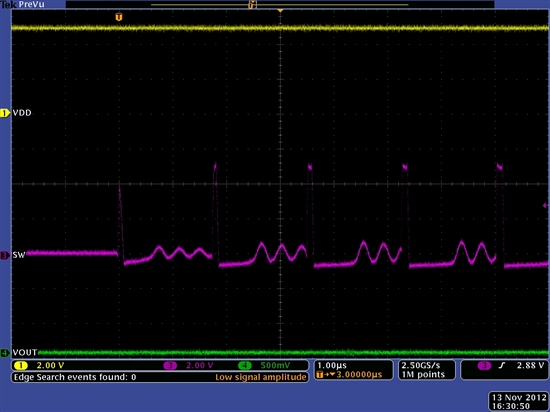Select channel 1 badge in readout bar
Image resolution: width=550 pixels, height=412 pixels.
coord(21,366)
